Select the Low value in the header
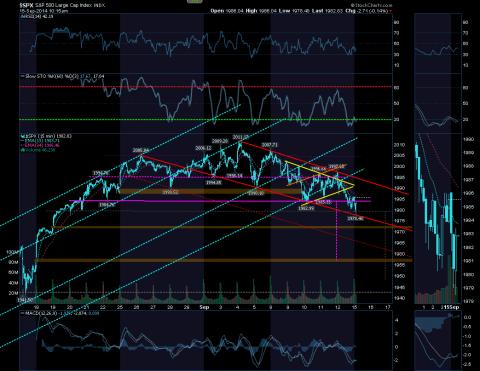This screenshot has width=480, height=371. [x=301, y=11]
